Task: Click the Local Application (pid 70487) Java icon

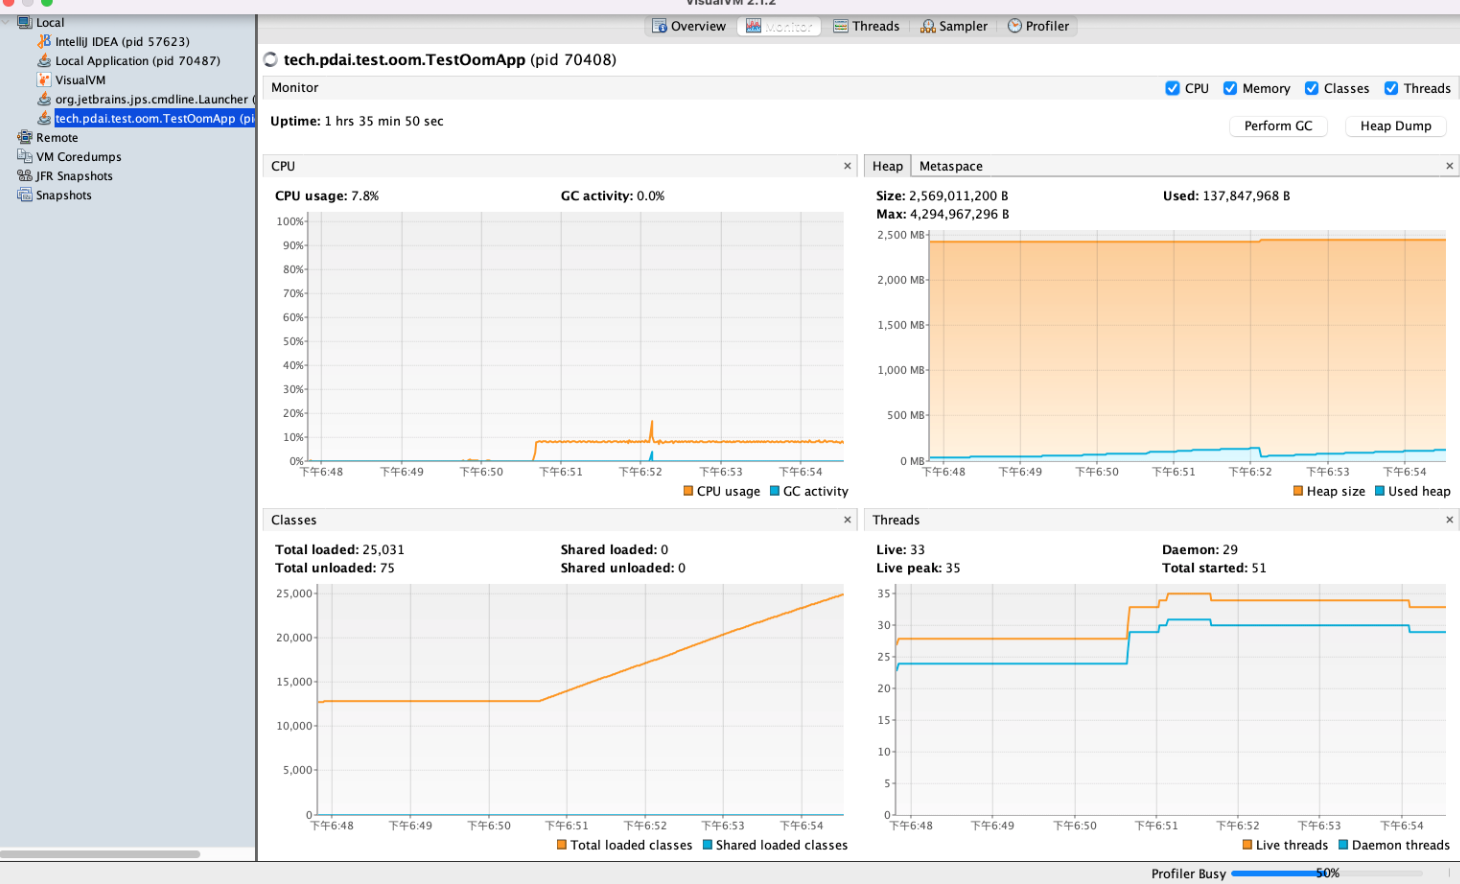Action: click(44, 60)
